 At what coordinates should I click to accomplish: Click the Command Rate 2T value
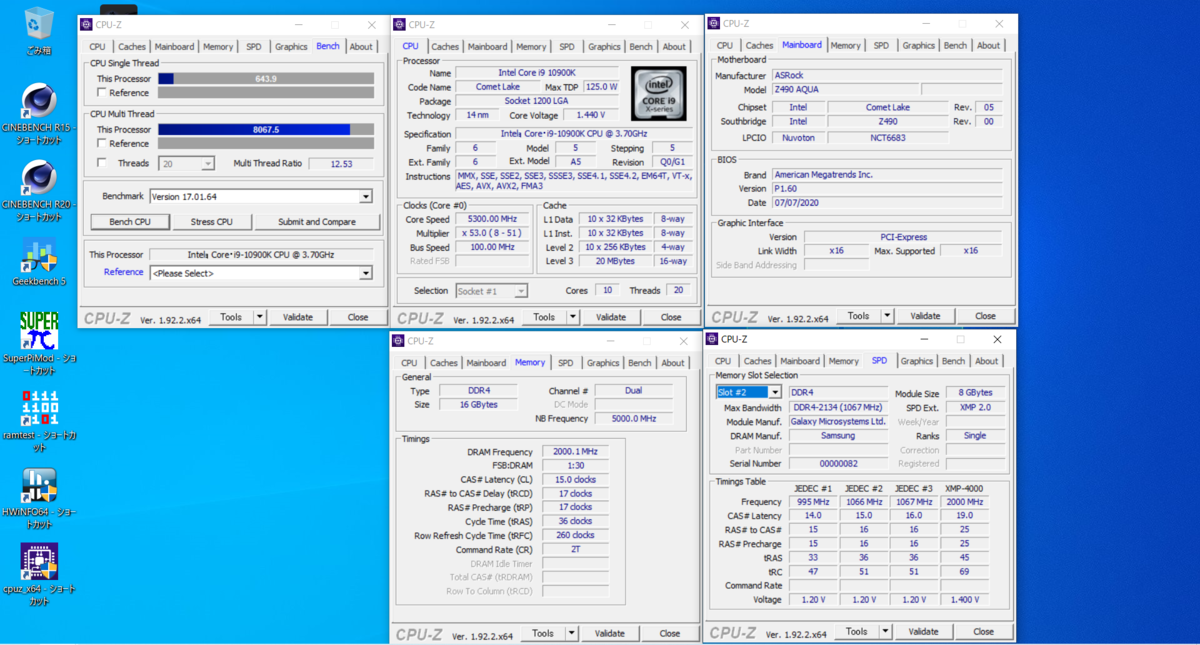click(x=575, y=550)
